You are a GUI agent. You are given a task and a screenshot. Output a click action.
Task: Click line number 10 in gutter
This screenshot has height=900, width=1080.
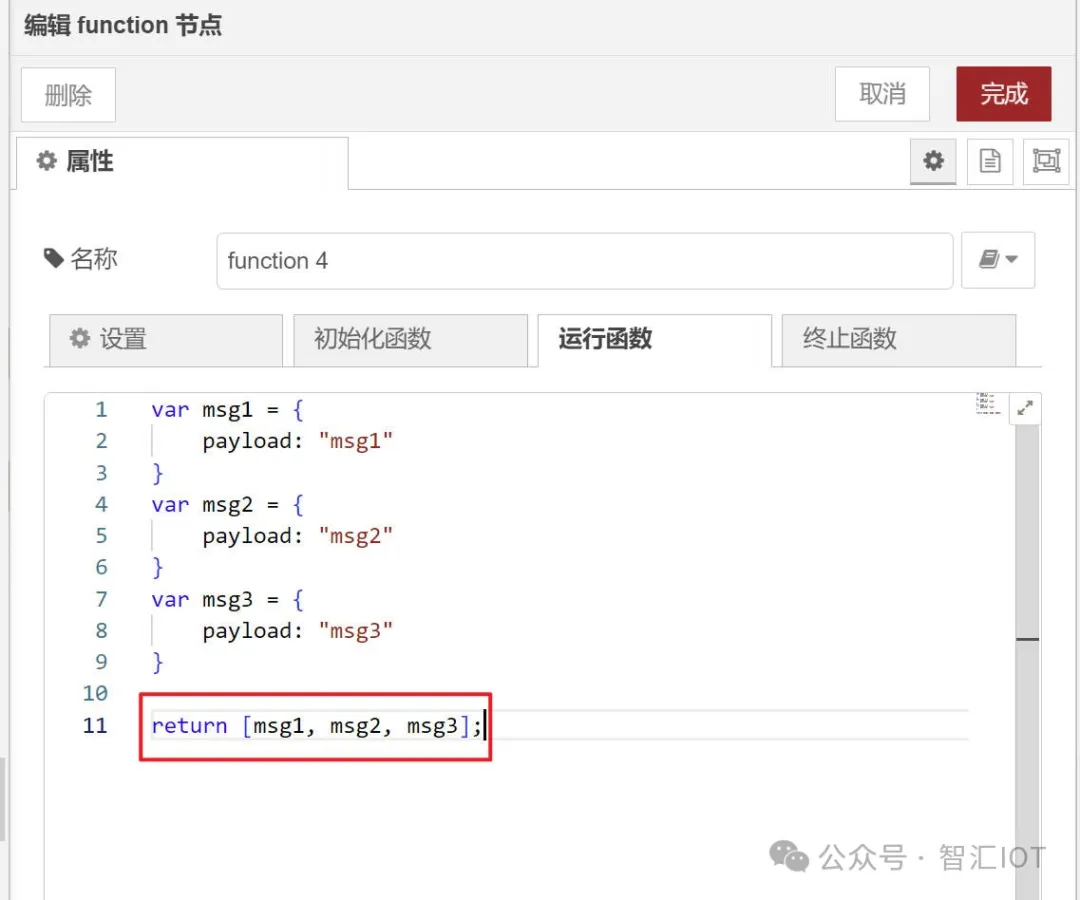point(95,693)
